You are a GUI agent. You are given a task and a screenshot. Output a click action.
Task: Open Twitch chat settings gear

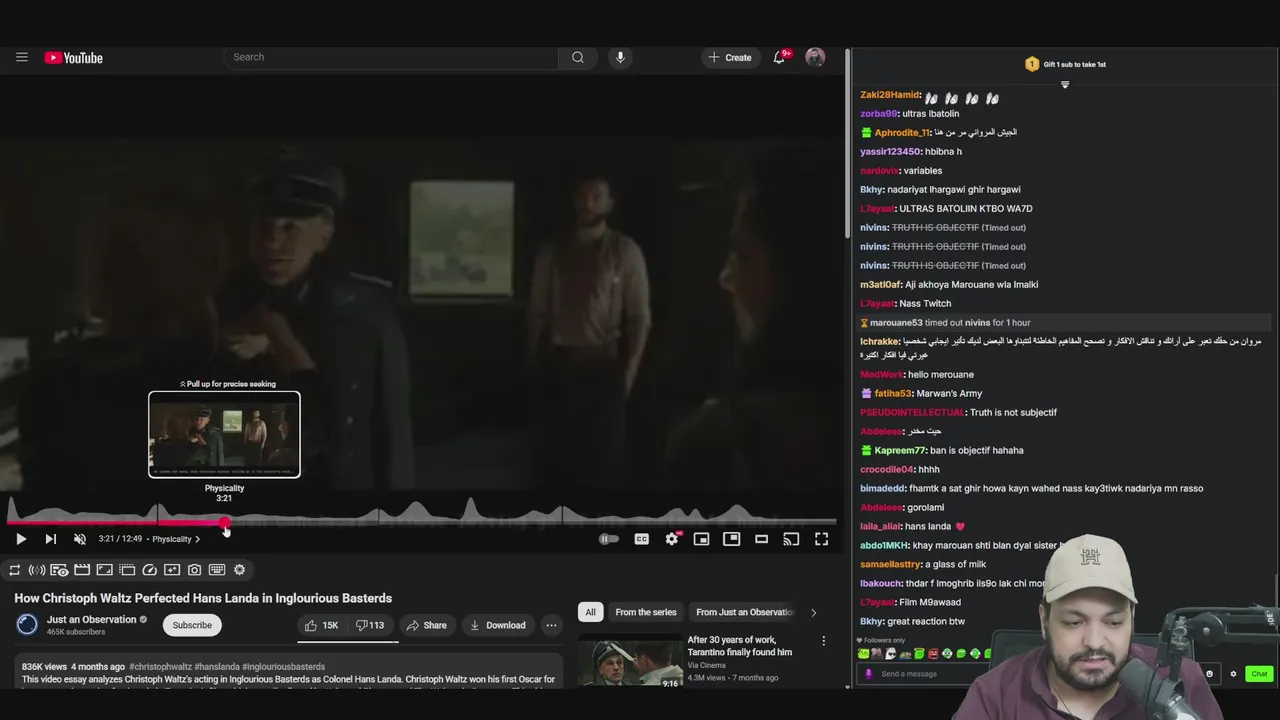[x=1233, y=674]
